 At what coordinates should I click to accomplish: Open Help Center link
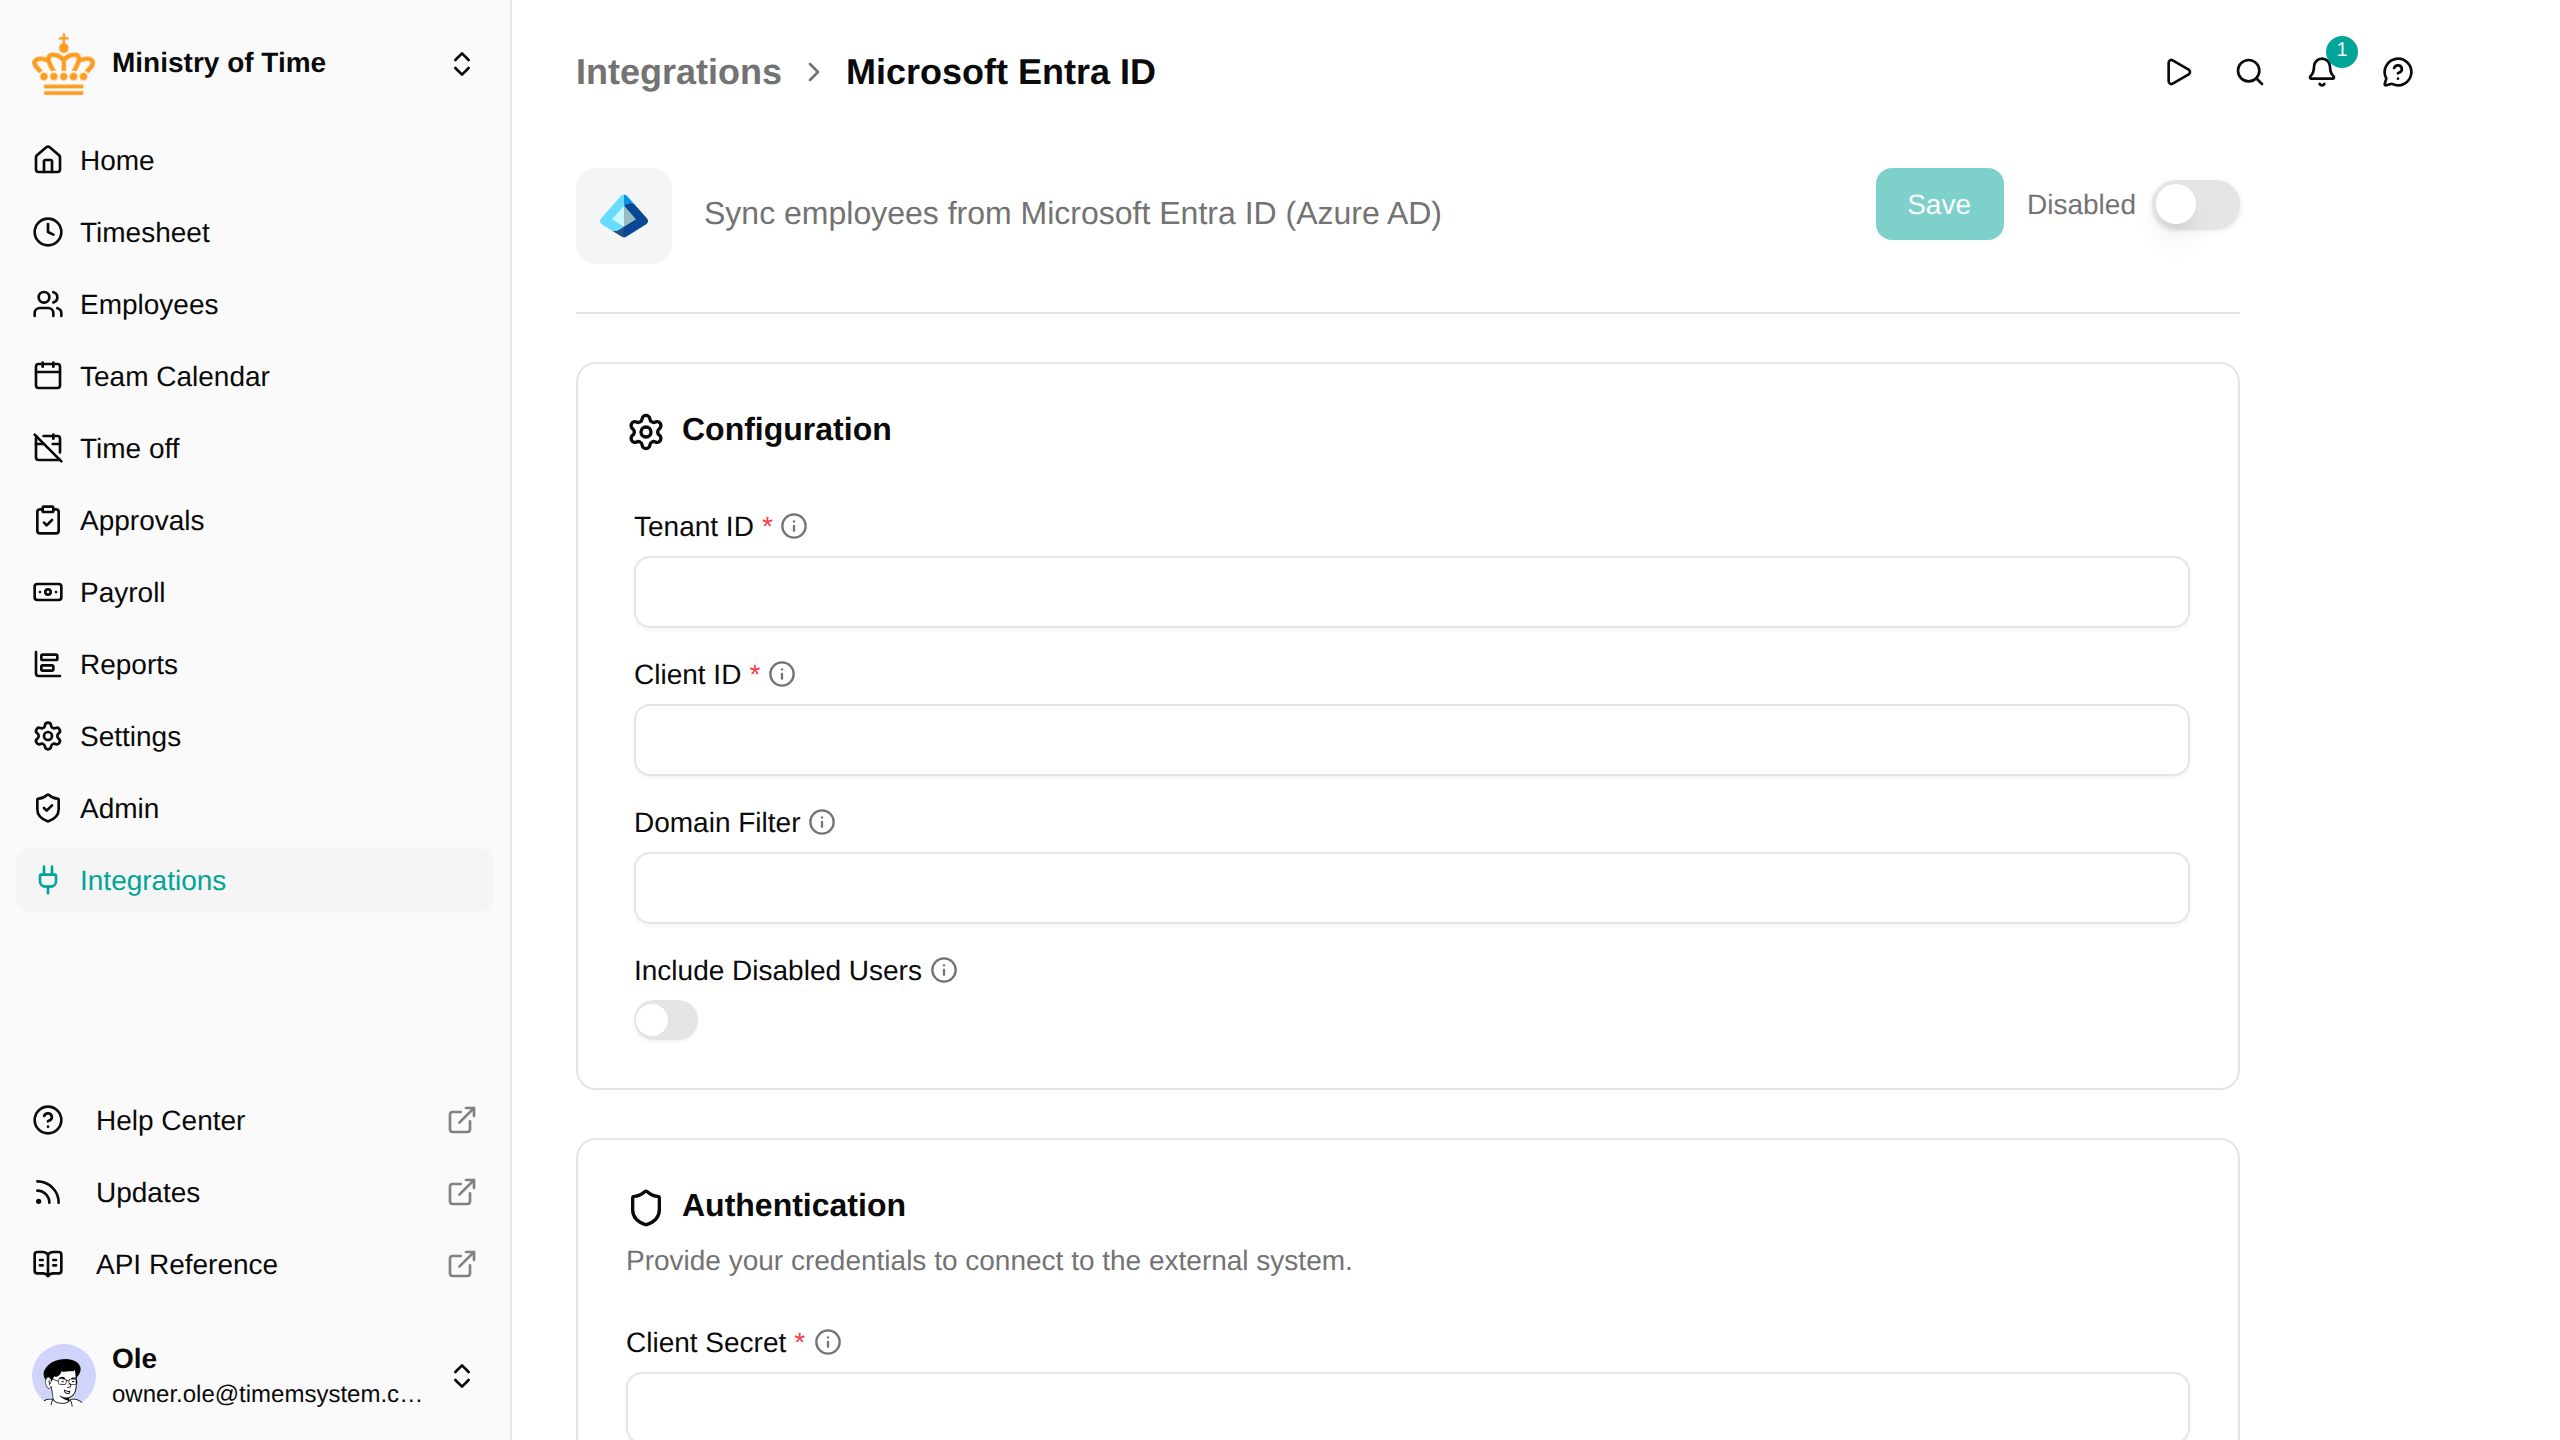[x=255, y=1120]
